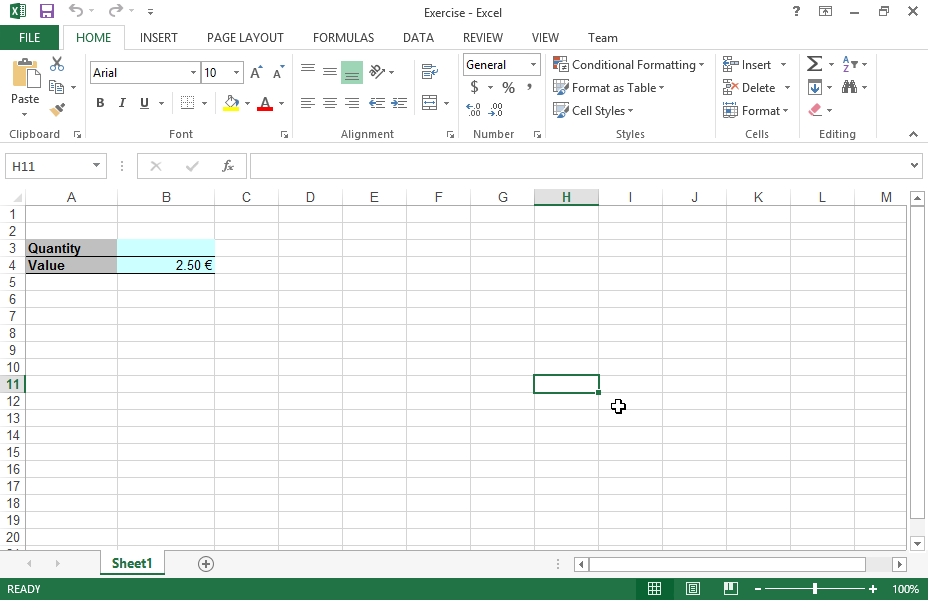Image resolution: width=928 pixels, height=600 pixels.
Task: Expand the Number Format General dropdown
Action: (533, 65)
